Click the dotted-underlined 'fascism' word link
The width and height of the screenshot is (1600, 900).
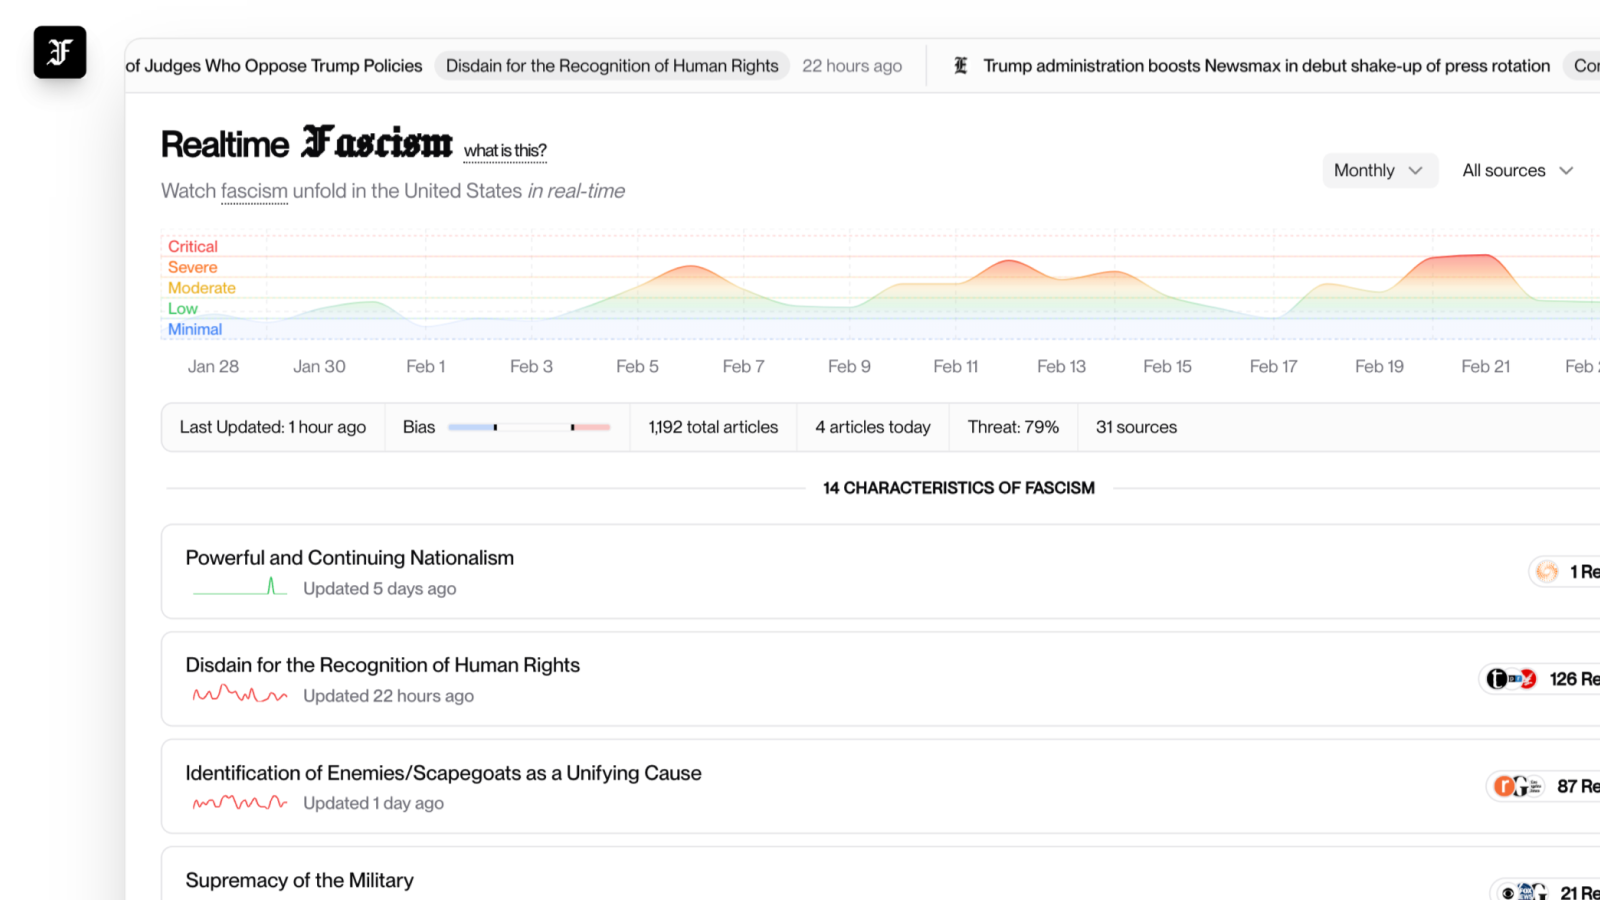tap(254, 191)
